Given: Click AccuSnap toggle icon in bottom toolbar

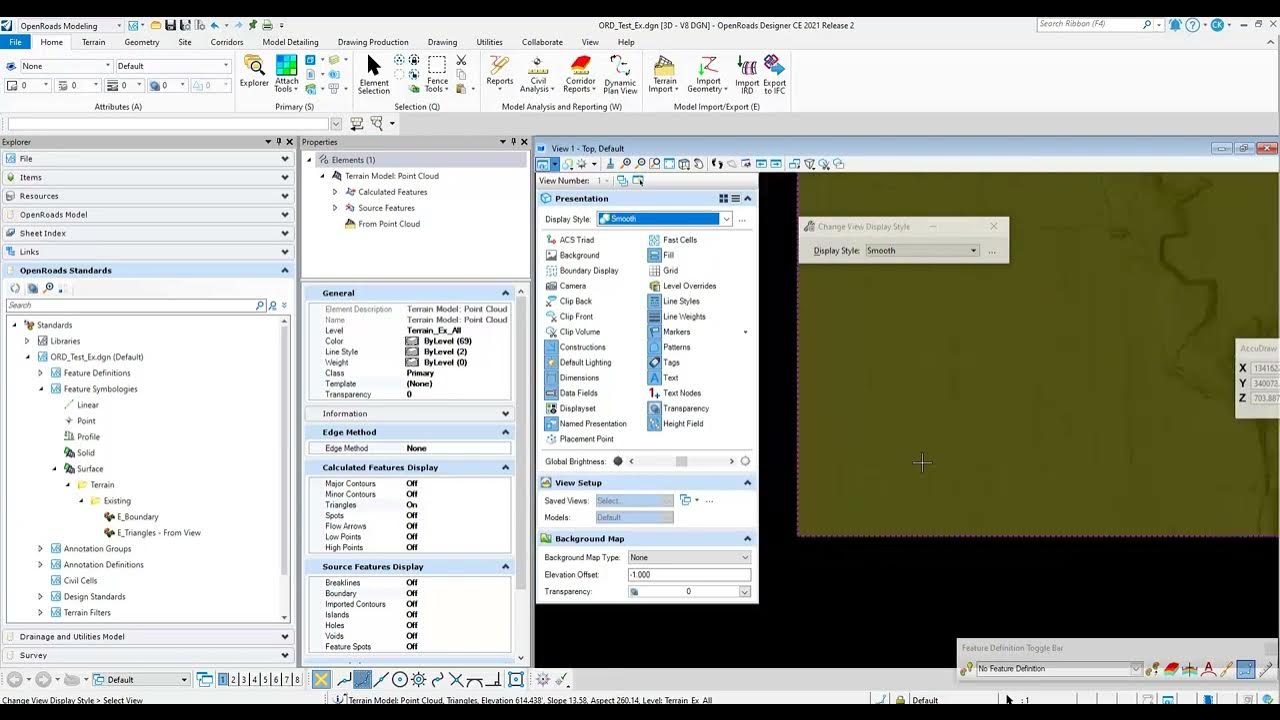Looking at the screenshot, I should (321, 680).
